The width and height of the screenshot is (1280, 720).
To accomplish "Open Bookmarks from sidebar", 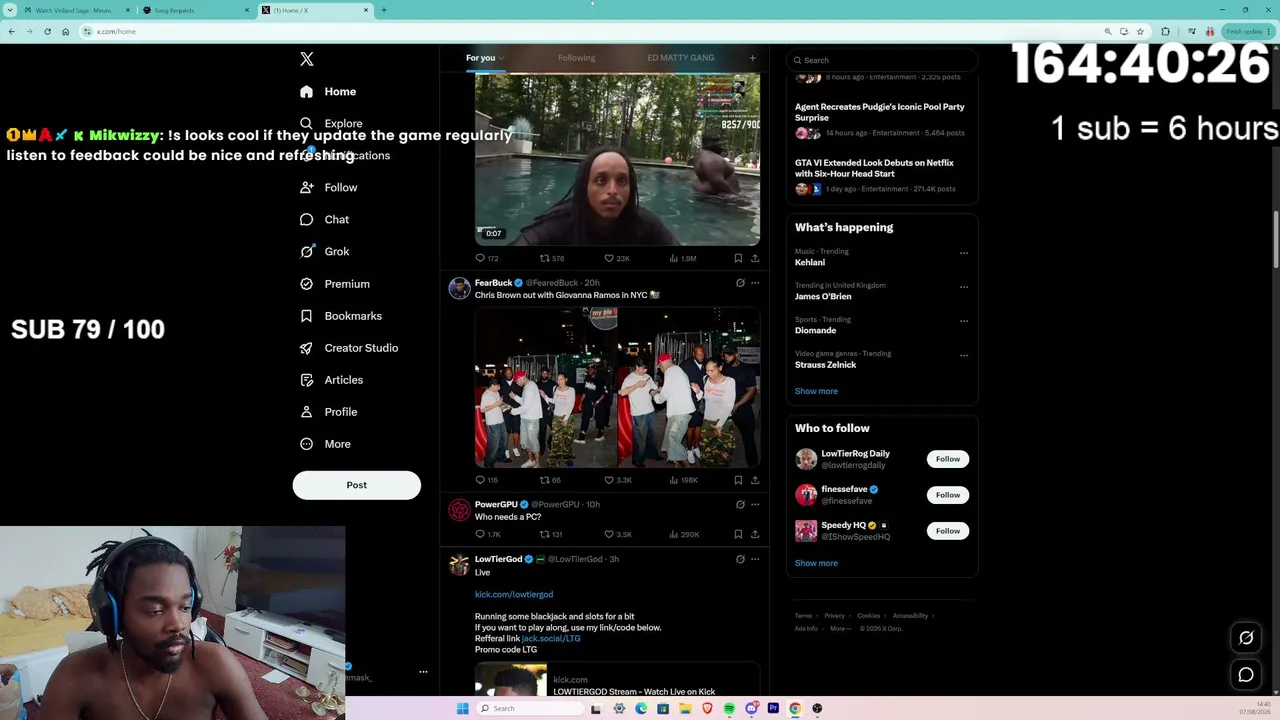I will (340, 315).
